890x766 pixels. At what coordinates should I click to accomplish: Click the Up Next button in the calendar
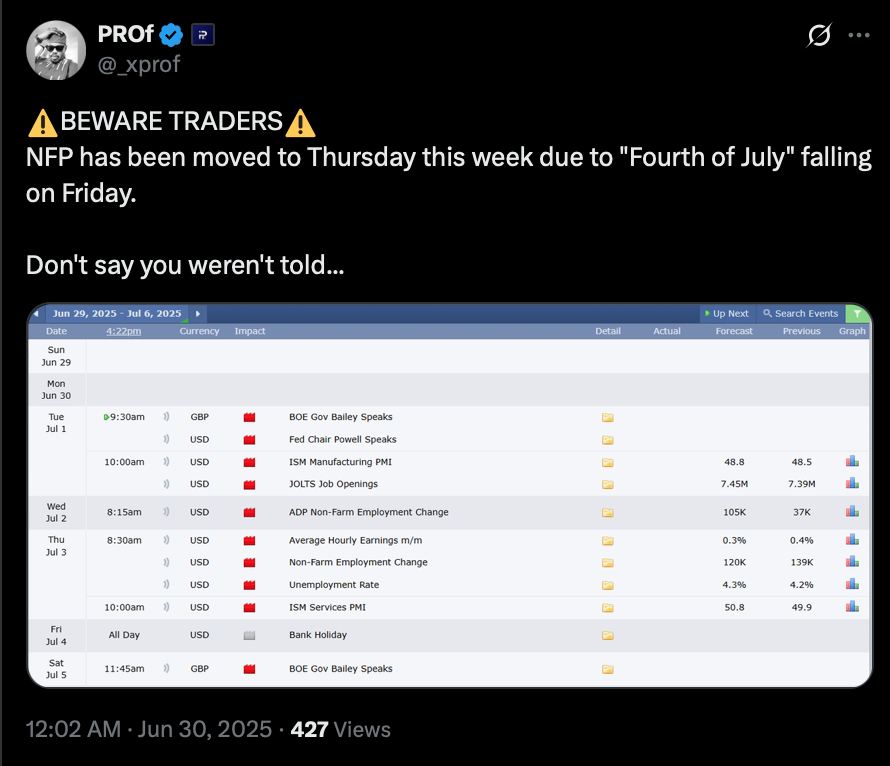click(727, 313)
